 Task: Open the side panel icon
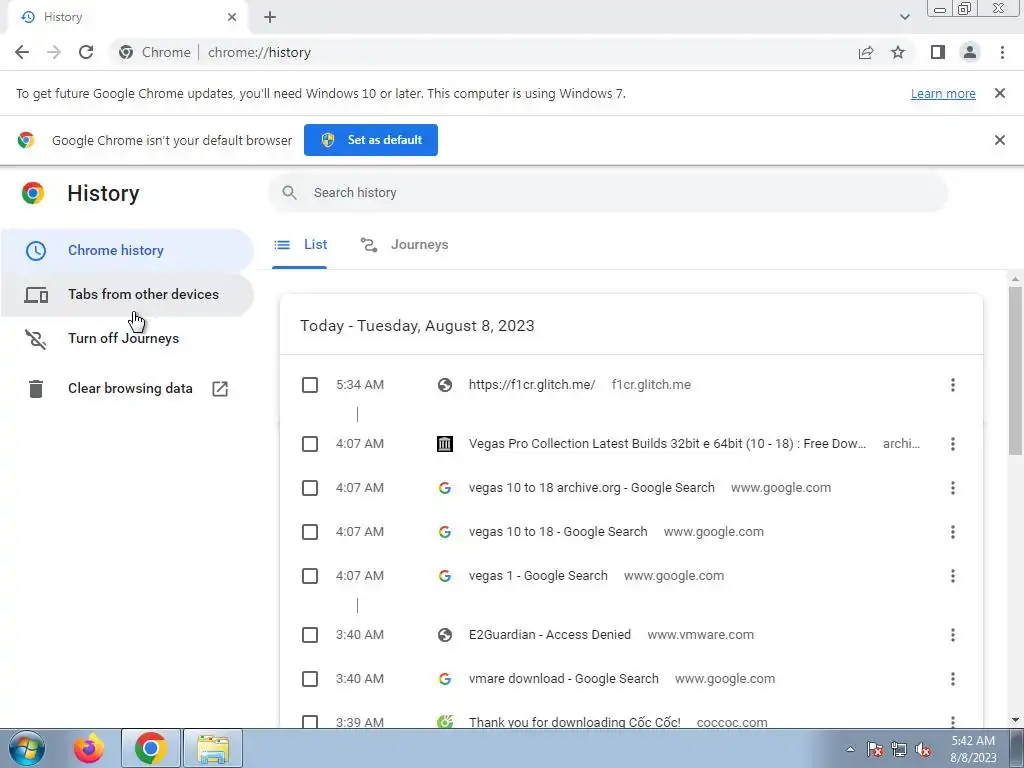click(x=938, y=52)
